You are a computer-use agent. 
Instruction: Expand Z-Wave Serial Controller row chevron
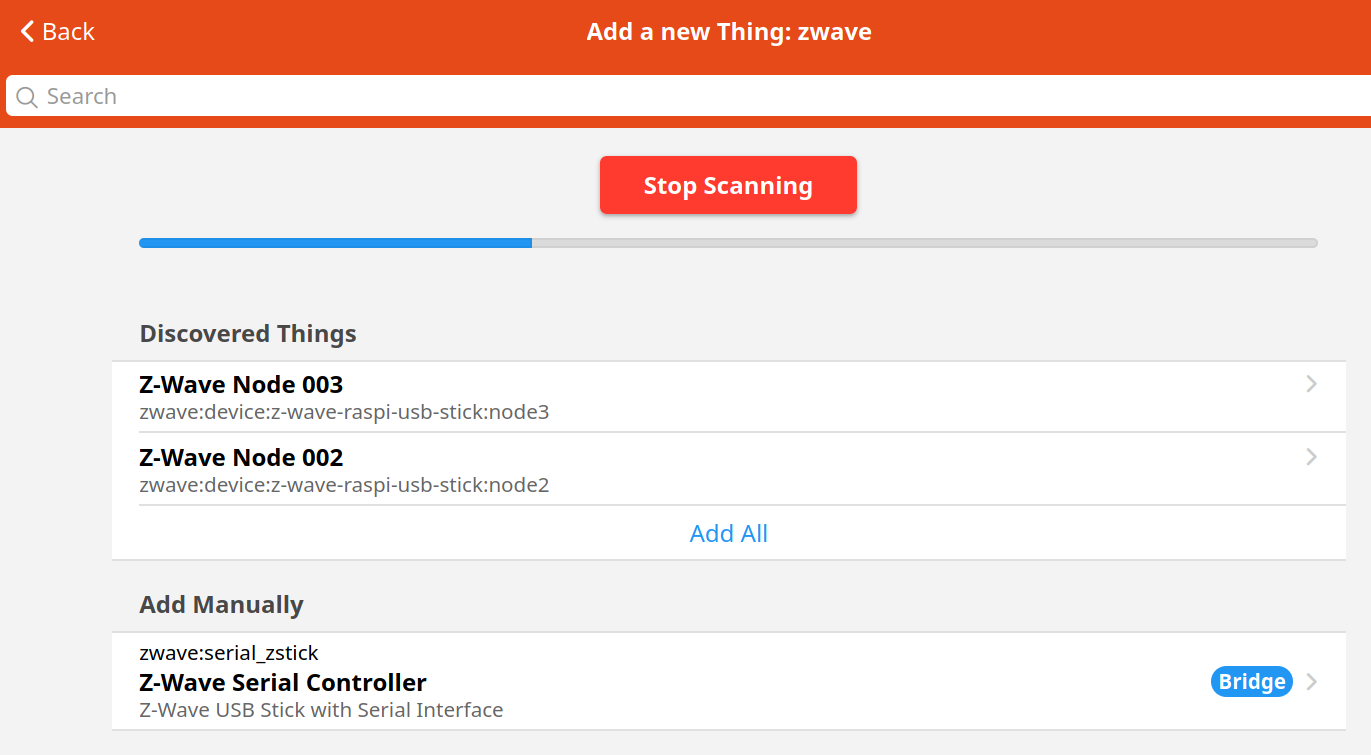click(x=1312, y=682)
